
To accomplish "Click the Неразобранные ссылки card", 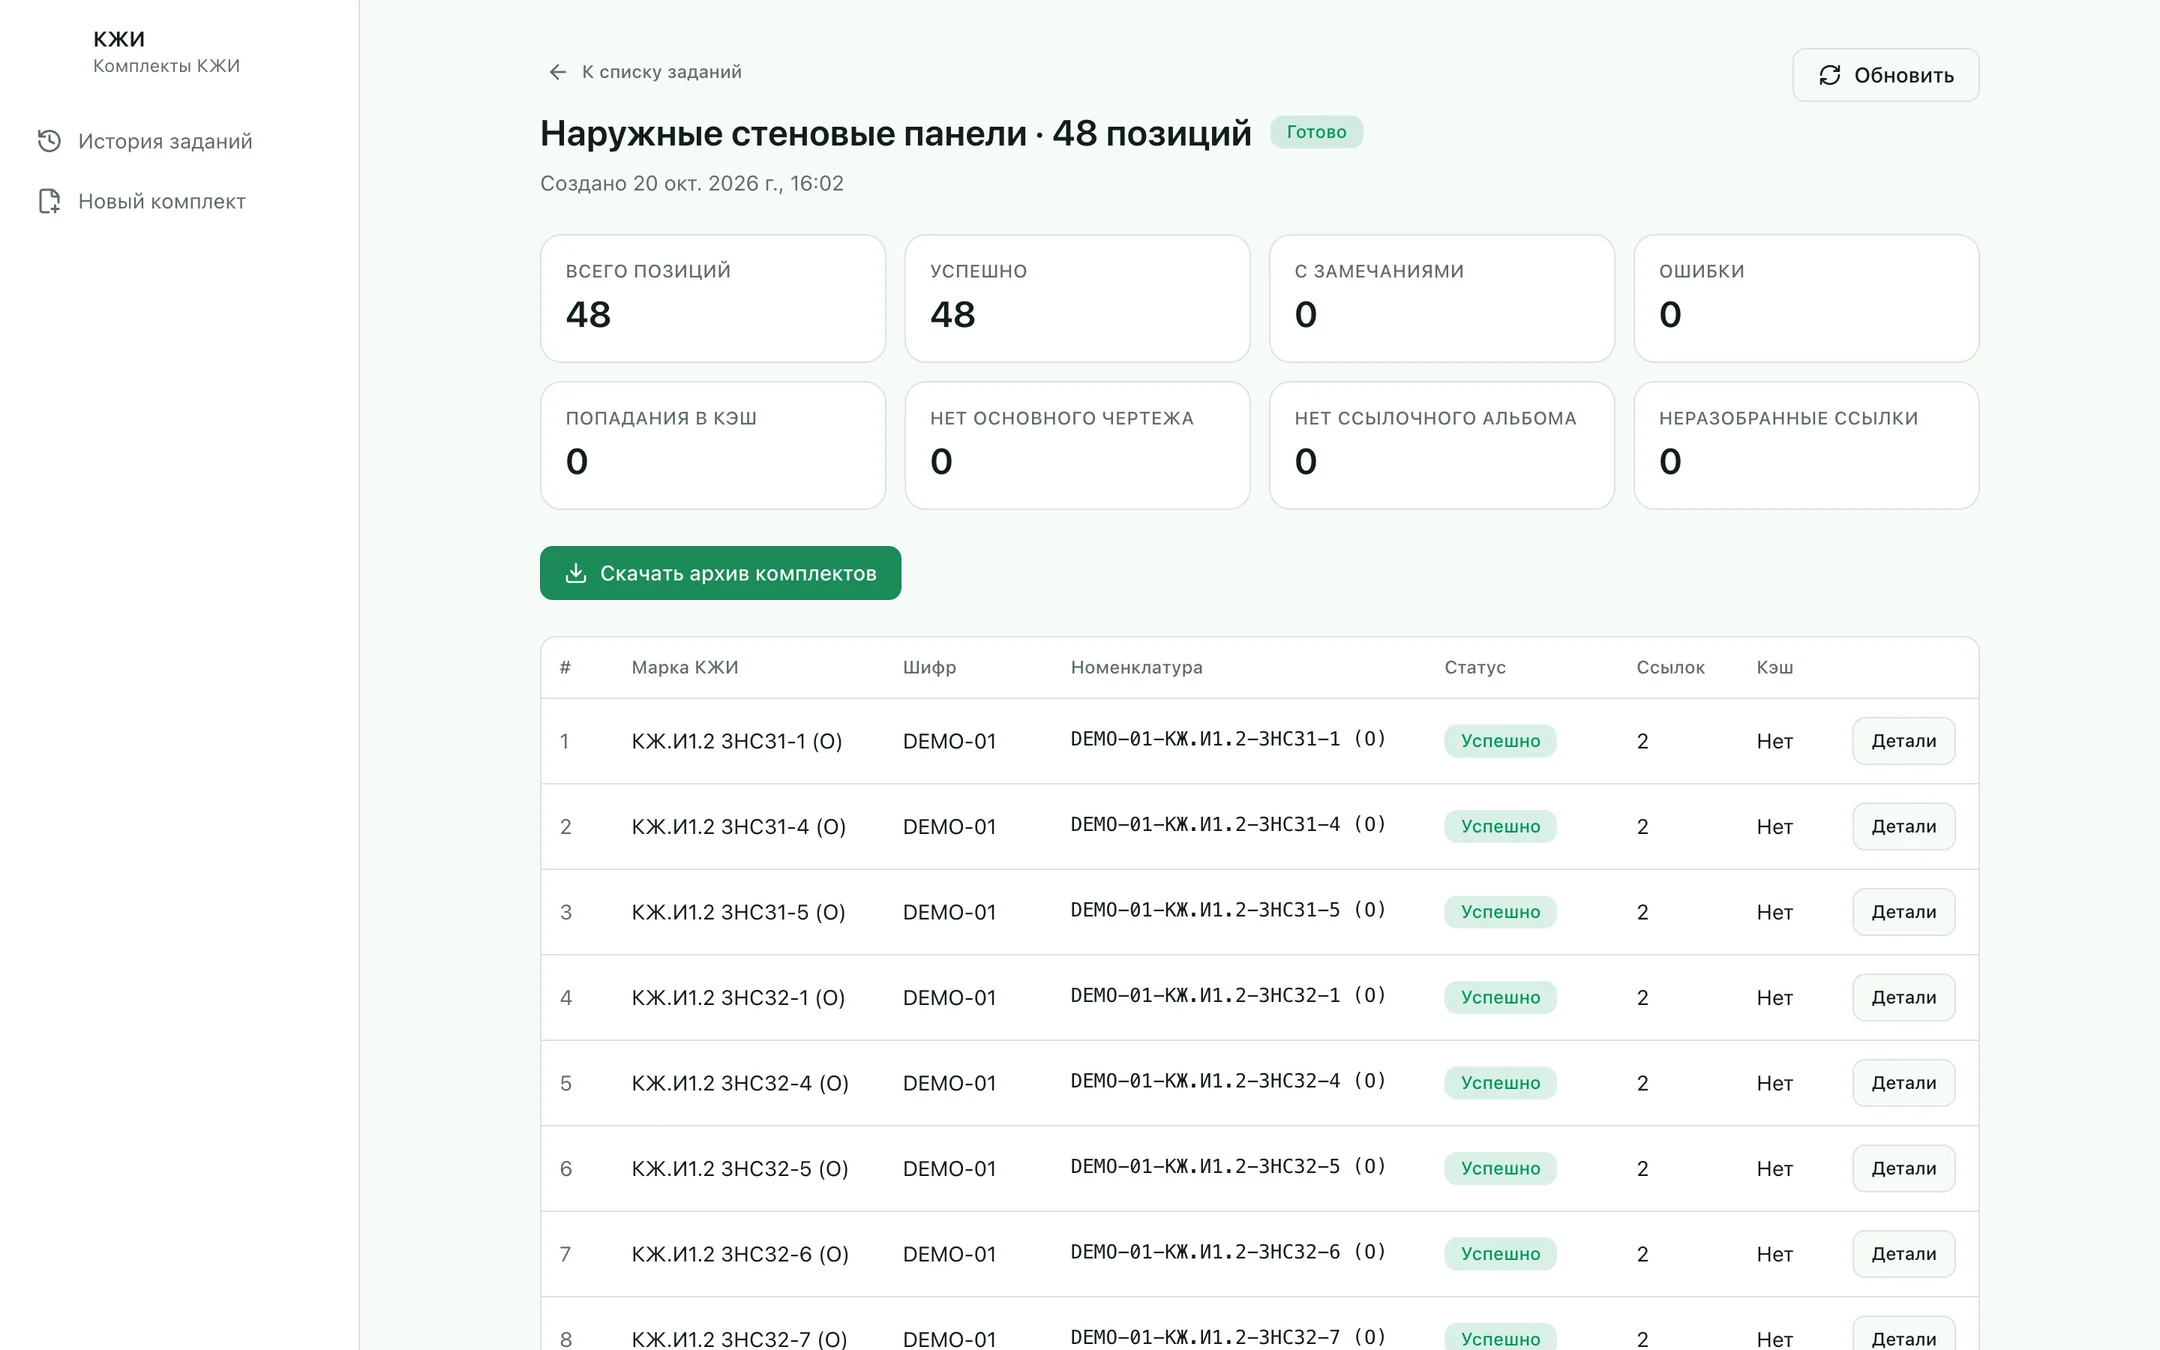I will 1806,445.
